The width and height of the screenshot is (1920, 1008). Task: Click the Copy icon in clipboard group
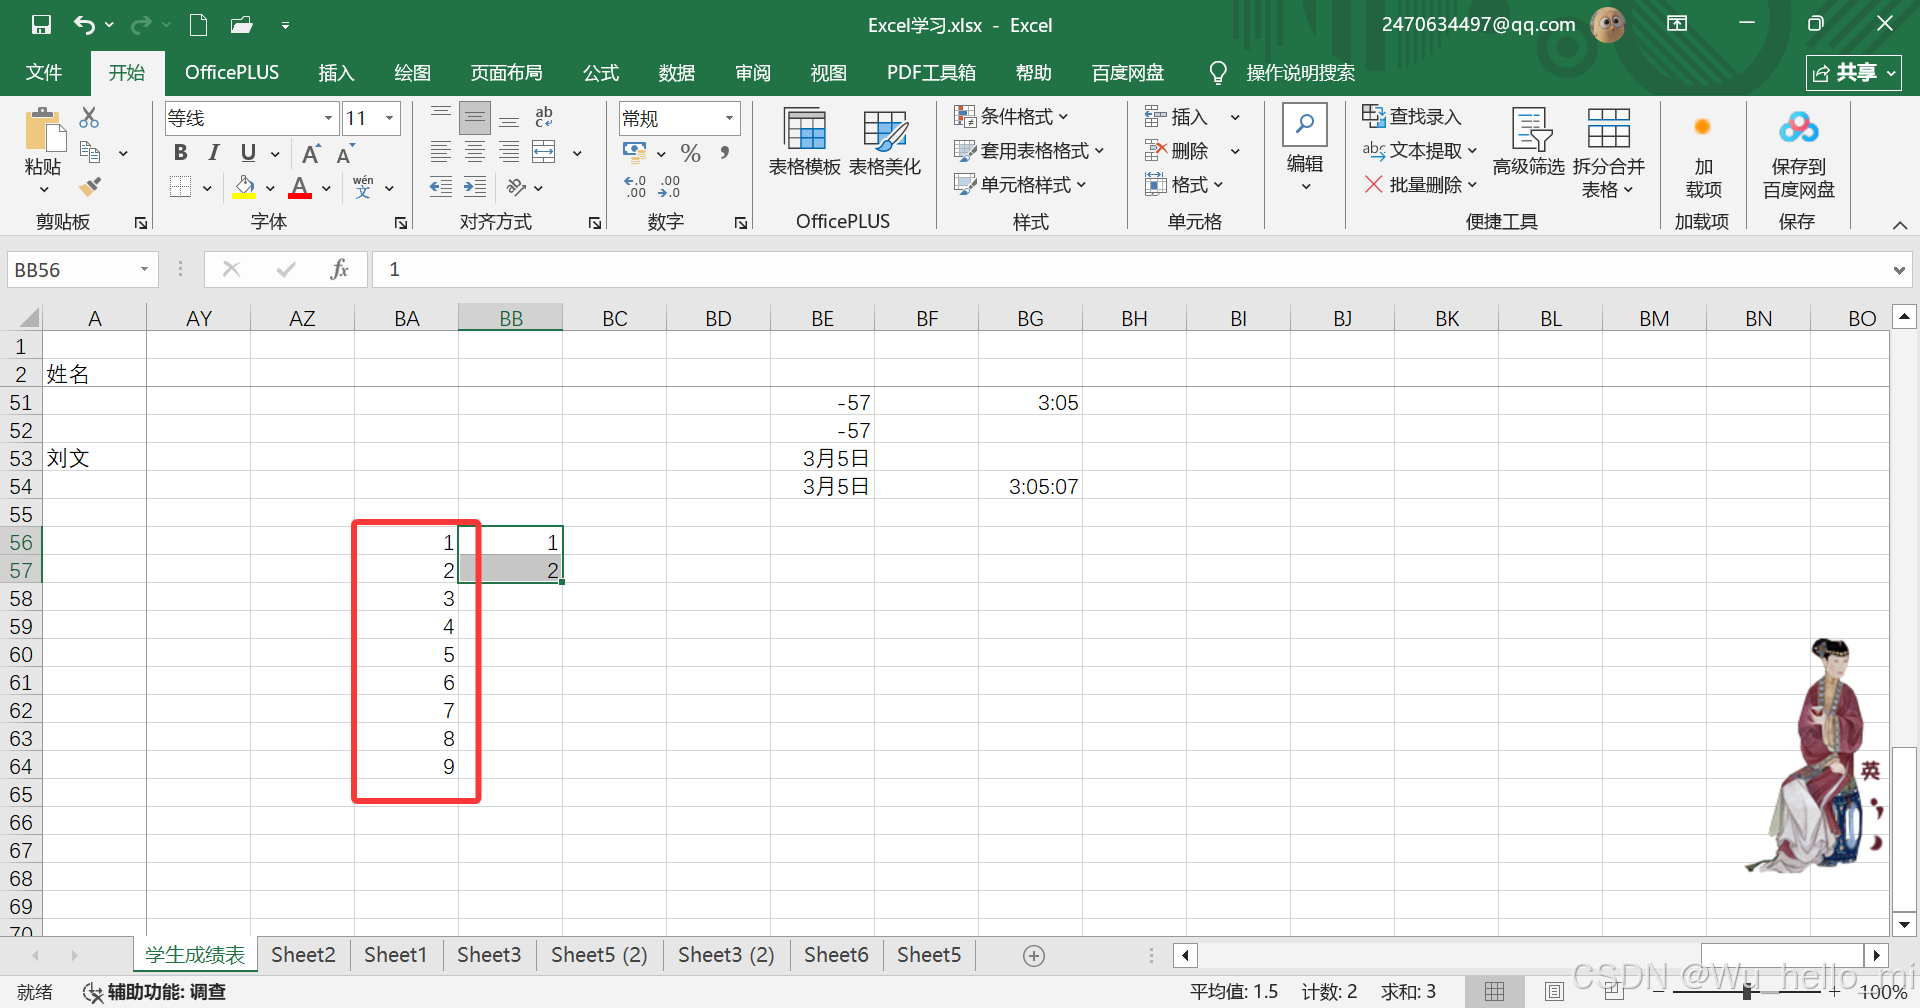pos(90,152)
